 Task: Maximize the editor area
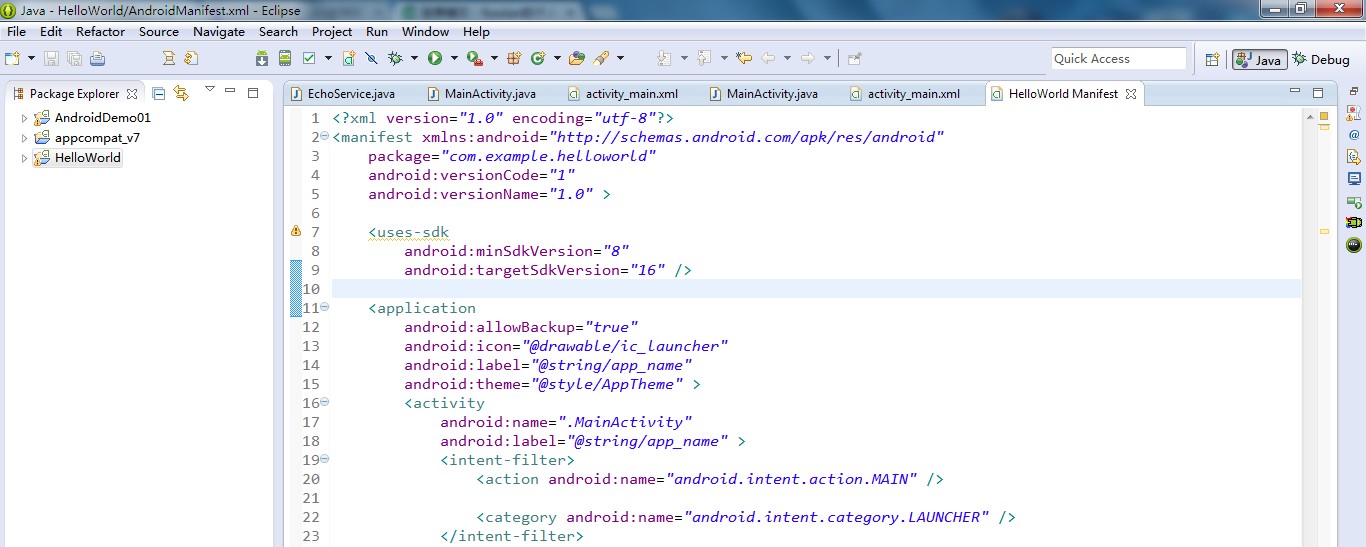[x=1320, y=92]
